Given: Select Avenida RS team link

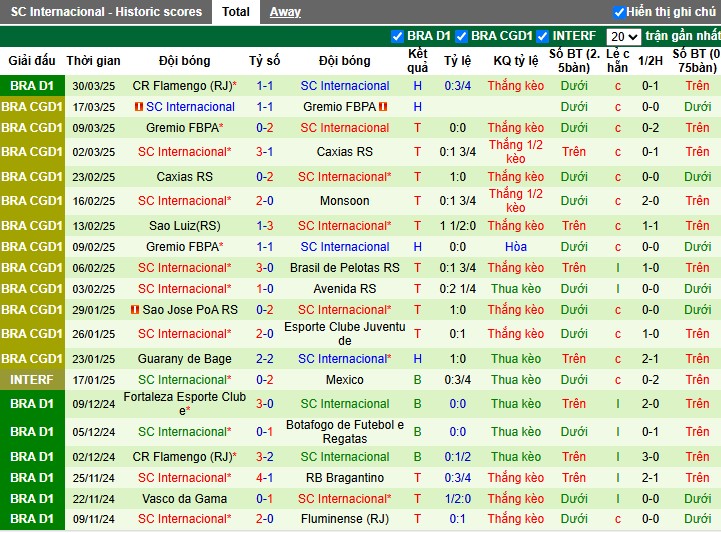Looking at the screenshot, I should (344, 289).
